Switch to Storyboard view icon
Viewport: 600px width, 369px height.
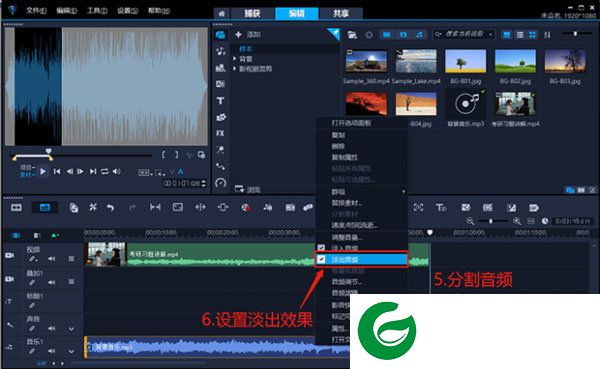pyautogui.click(x=16, y=207)
